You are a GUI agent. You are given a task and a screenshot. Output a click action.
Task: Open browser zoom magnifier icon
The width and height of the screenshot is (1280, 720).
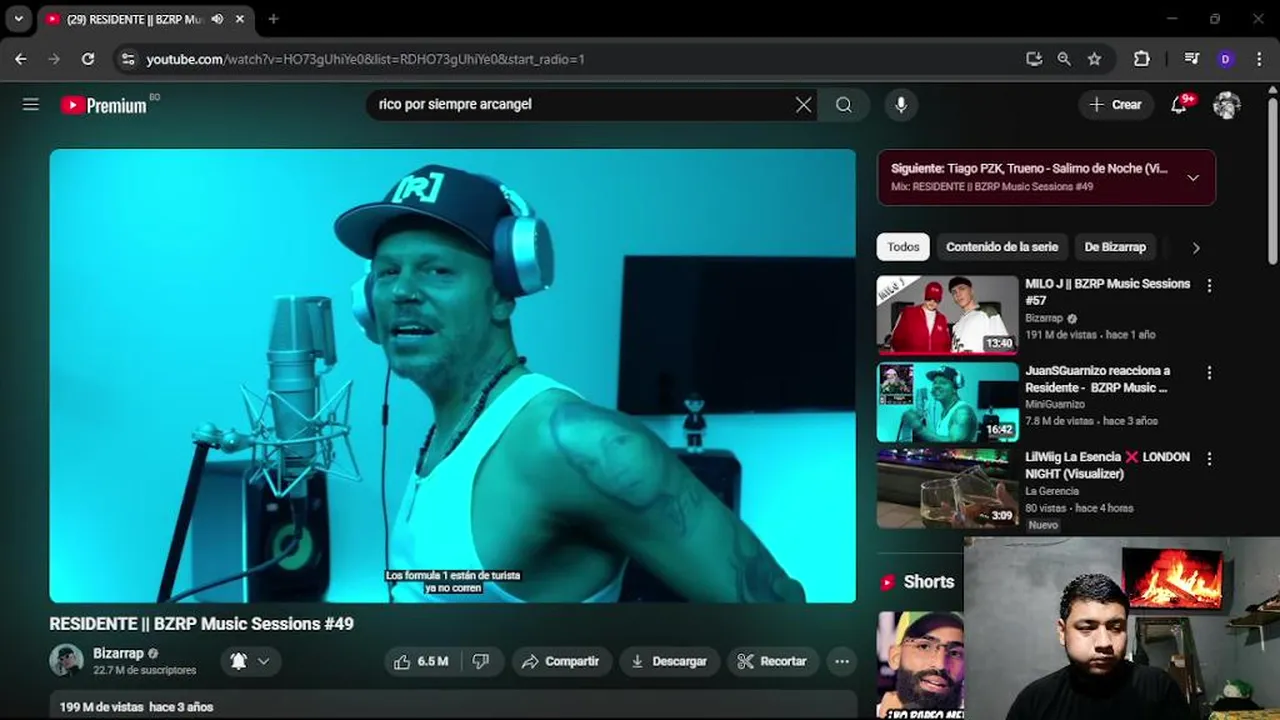click(x=1064, y=59)
